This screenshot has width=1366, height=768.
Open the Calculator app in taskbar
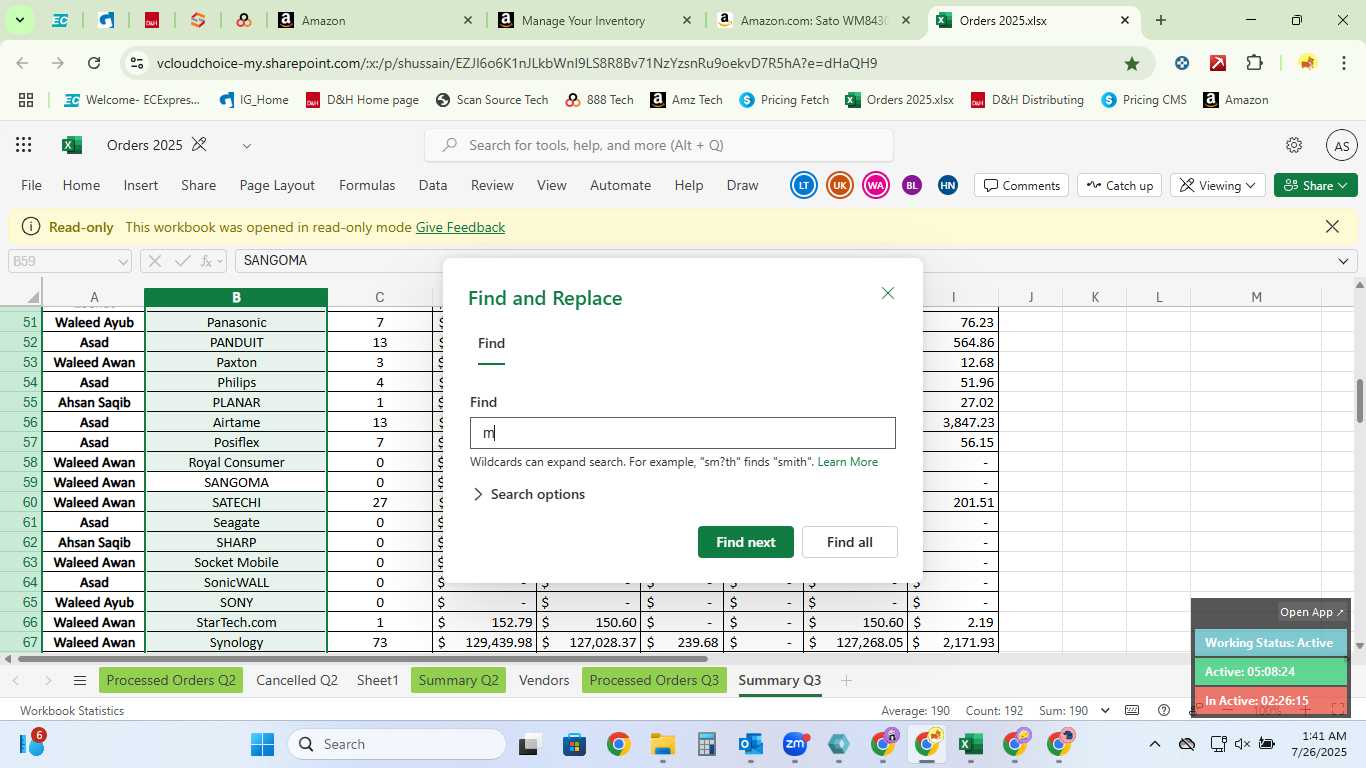point(707,744)
